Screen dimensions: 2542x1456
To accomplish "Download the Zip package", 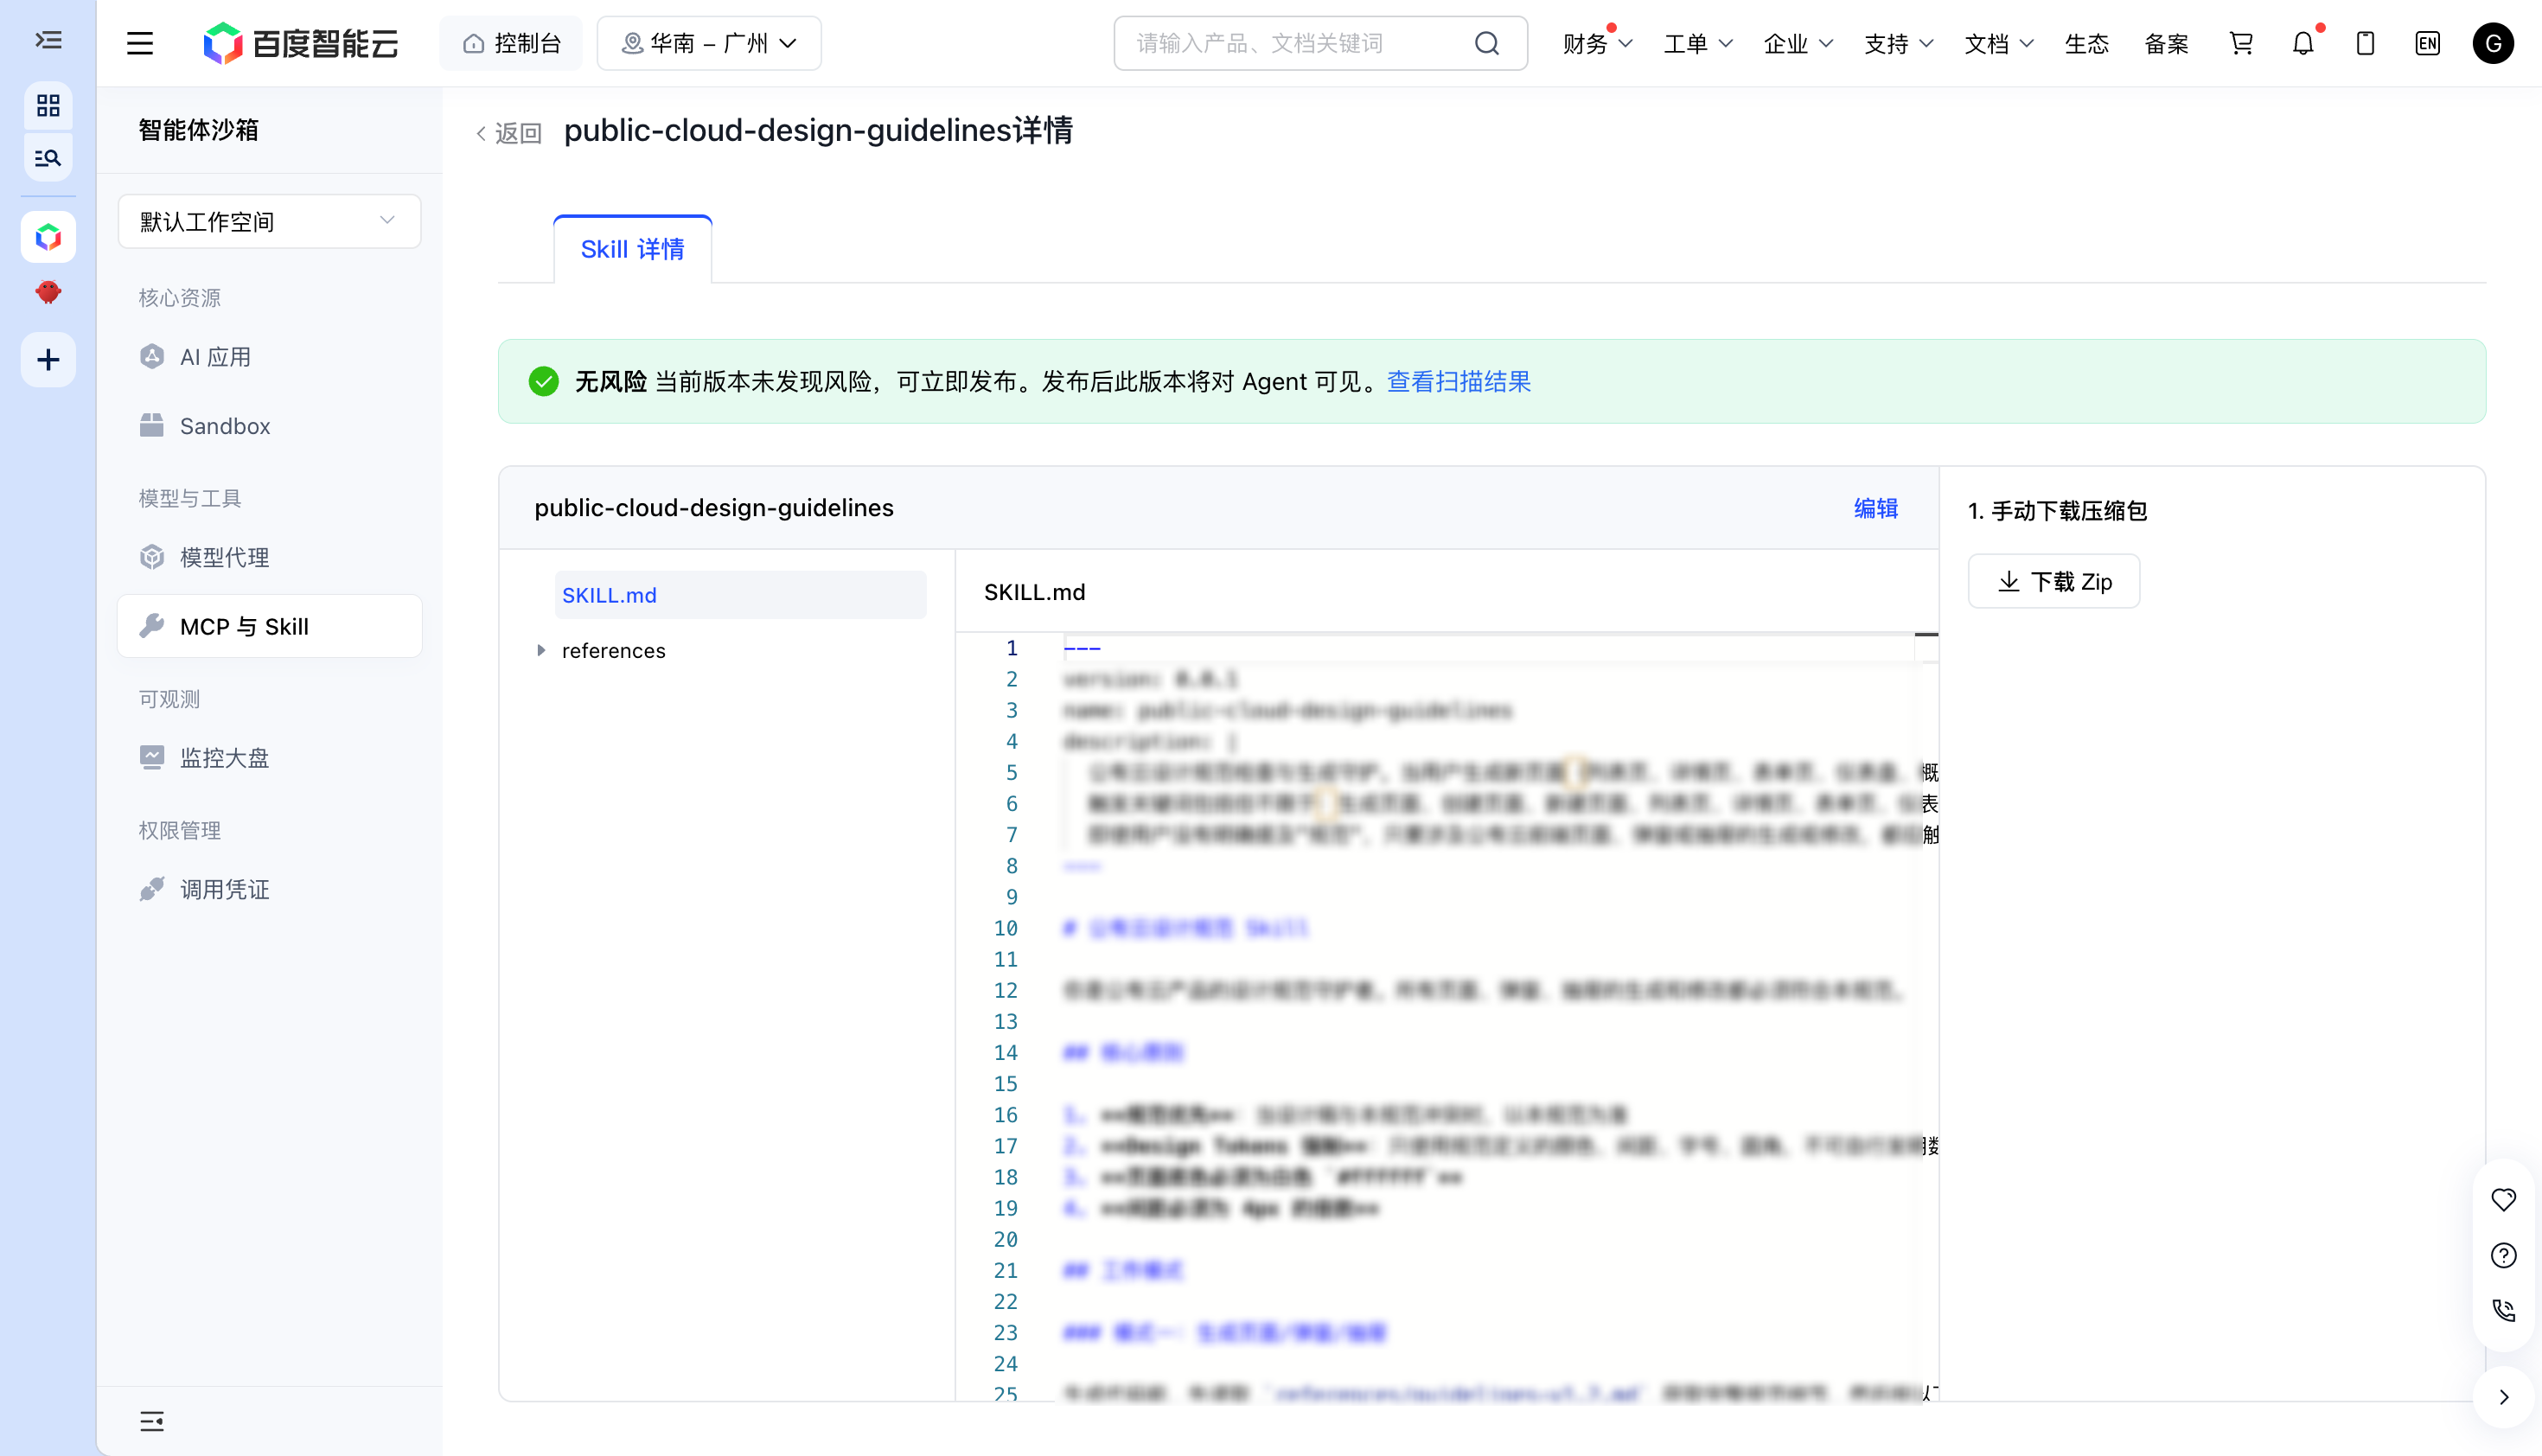I will tap(2054, 581).
